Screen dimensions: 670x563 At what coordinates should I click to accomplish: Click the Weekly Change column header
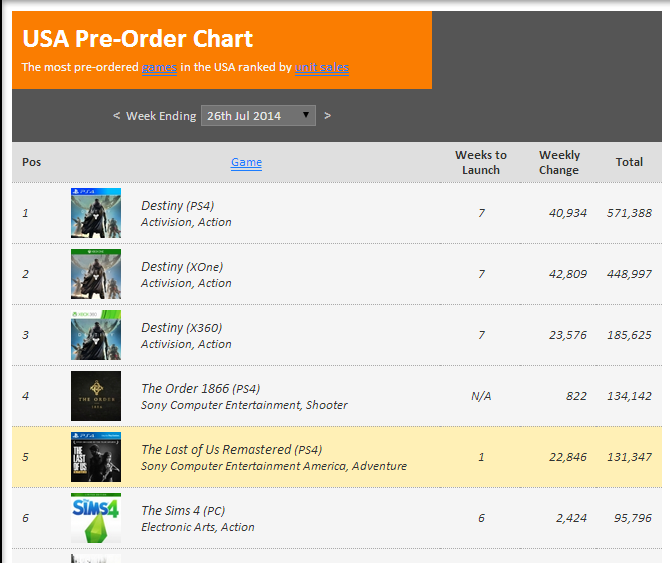(559, 162)
